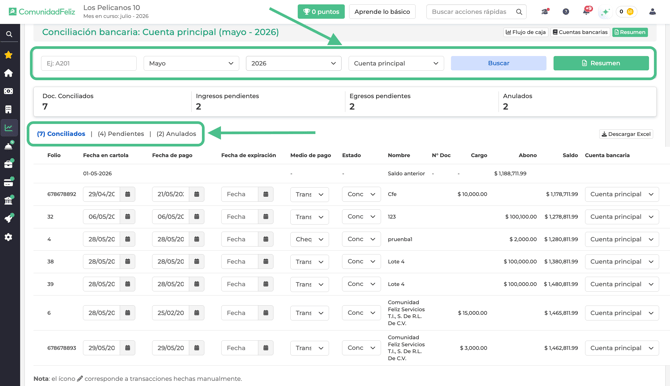Focus the Buscar acciones rápidas field
The image size is (670, 386).
[x=470, y=12]
